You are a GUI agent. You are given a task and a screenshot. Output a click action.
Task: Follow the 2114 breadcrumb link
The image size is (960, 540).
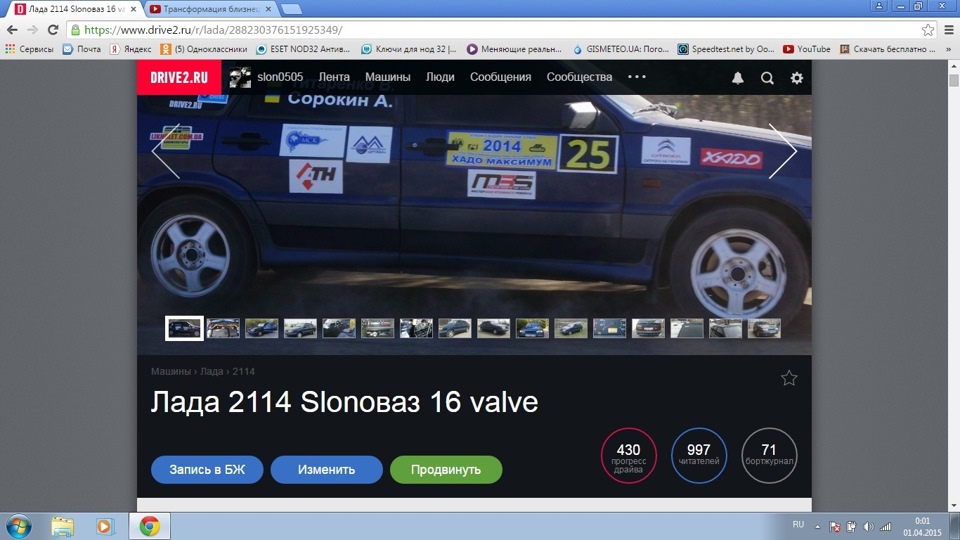click(x=243, y=372)
